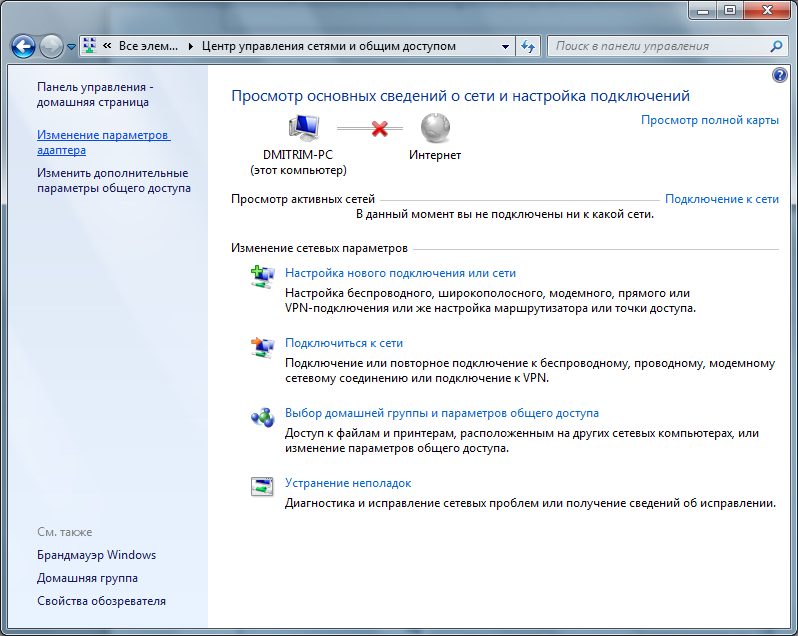Click the magnifier search icon
The width and height of the screenshot is (798, 636).
tap(776, 46)
